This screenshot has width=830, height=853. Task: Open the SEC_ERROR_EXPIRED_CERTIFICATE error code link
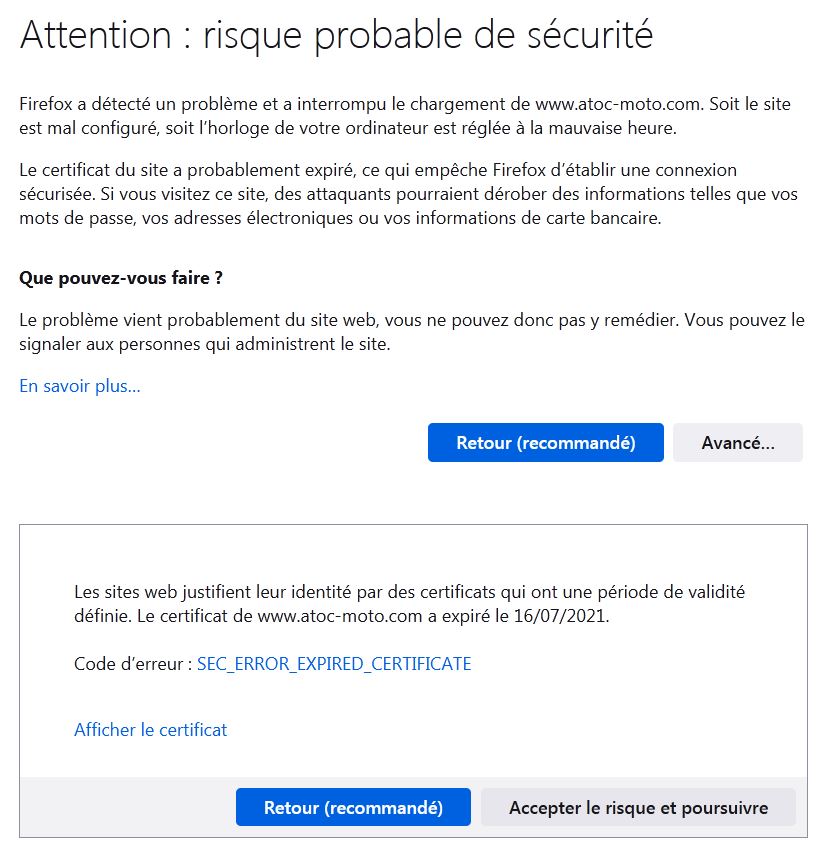pos(334,664)
